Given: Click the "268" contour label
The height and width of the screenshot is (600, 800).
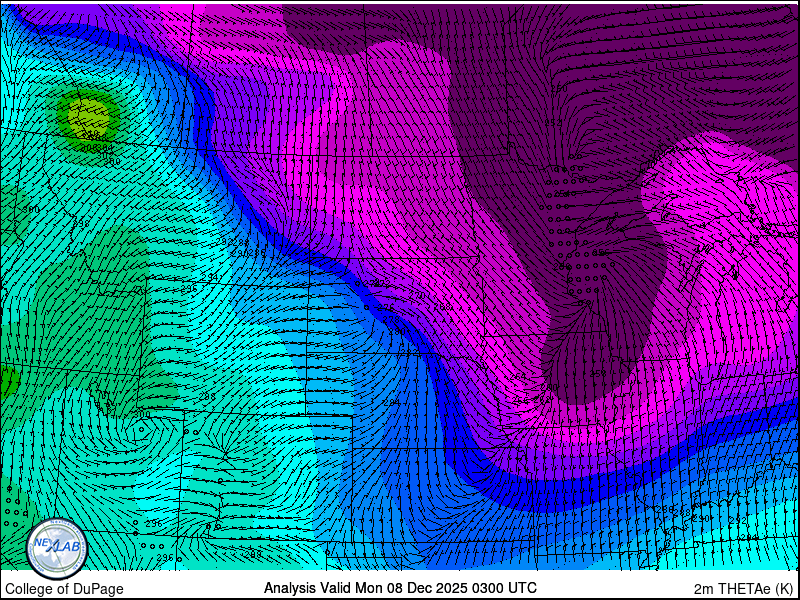Looking at the screenshot, I should tap(442, 306).
